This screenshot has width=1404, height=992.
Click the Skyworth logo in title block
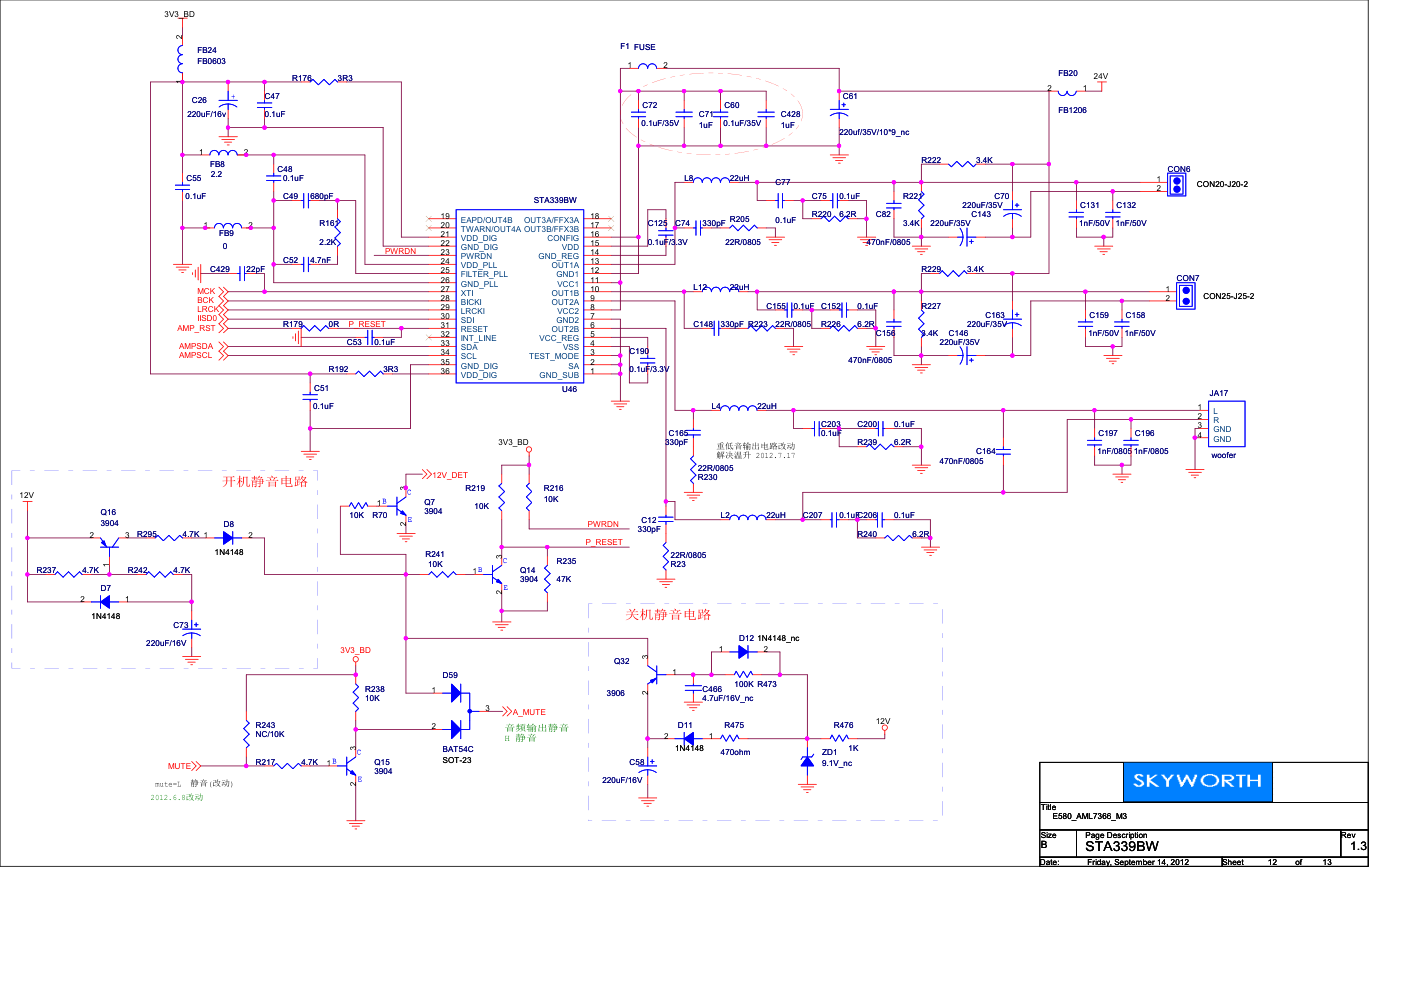point(1197,781)
